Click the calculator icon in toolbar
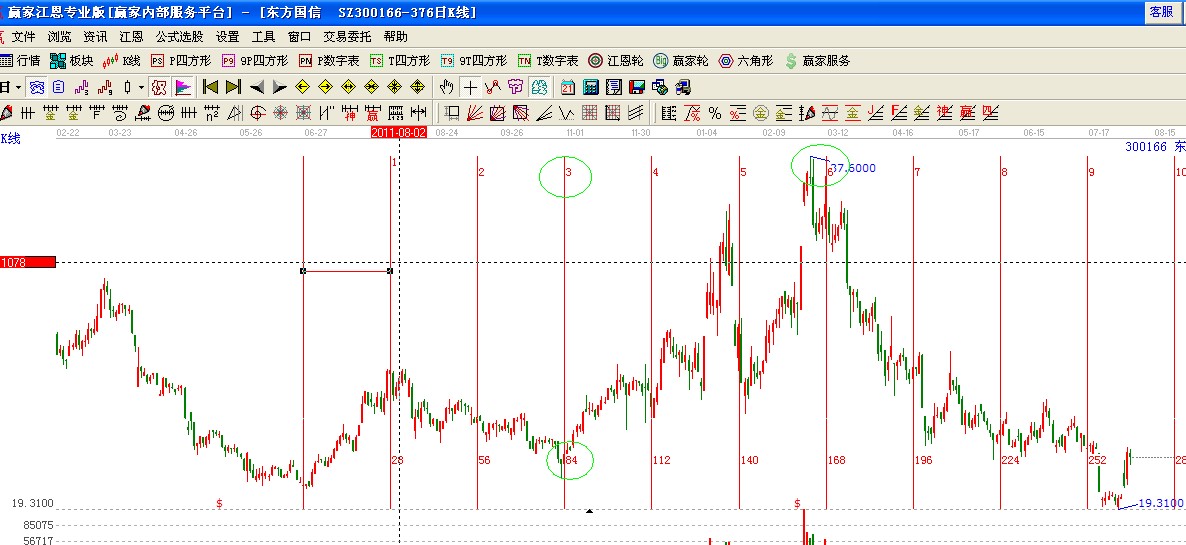1186x545 pixels. tap(591, 87)
